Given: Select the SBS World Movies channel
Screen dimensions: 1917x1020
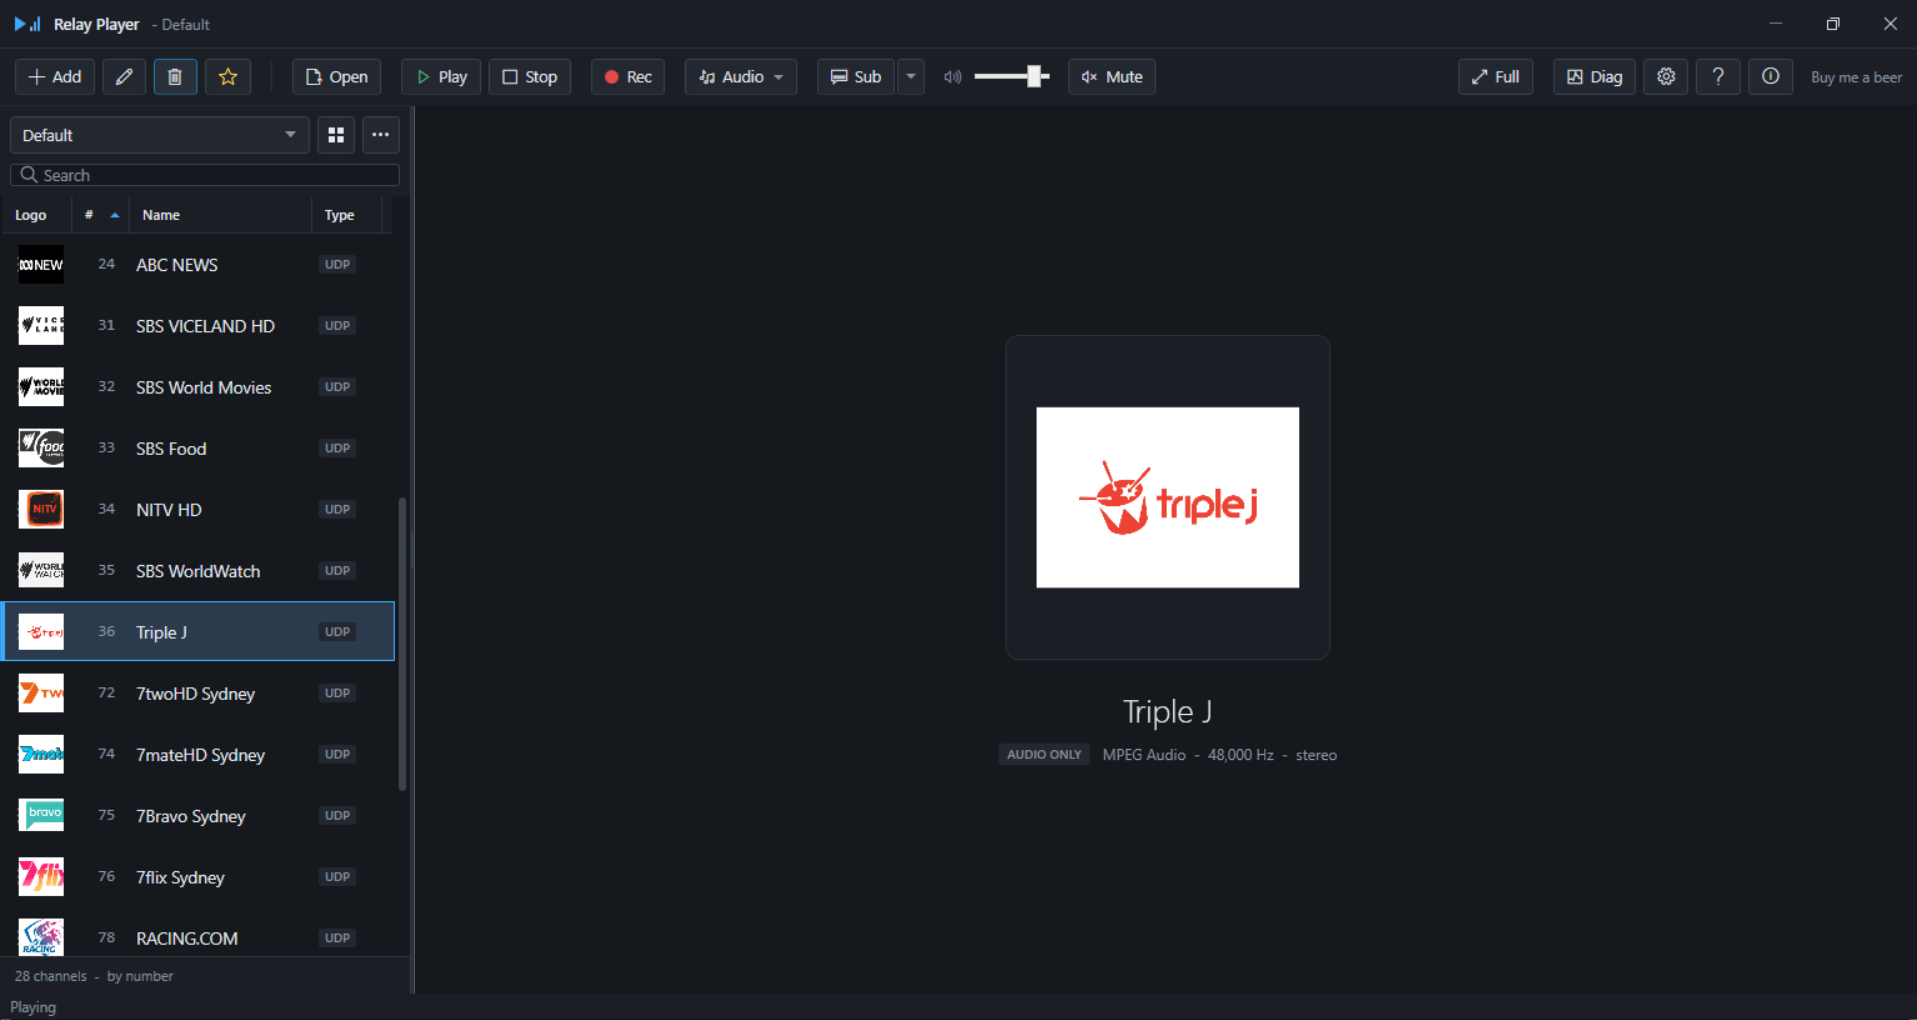Looking at the screenshot, I should click(200, 387).
